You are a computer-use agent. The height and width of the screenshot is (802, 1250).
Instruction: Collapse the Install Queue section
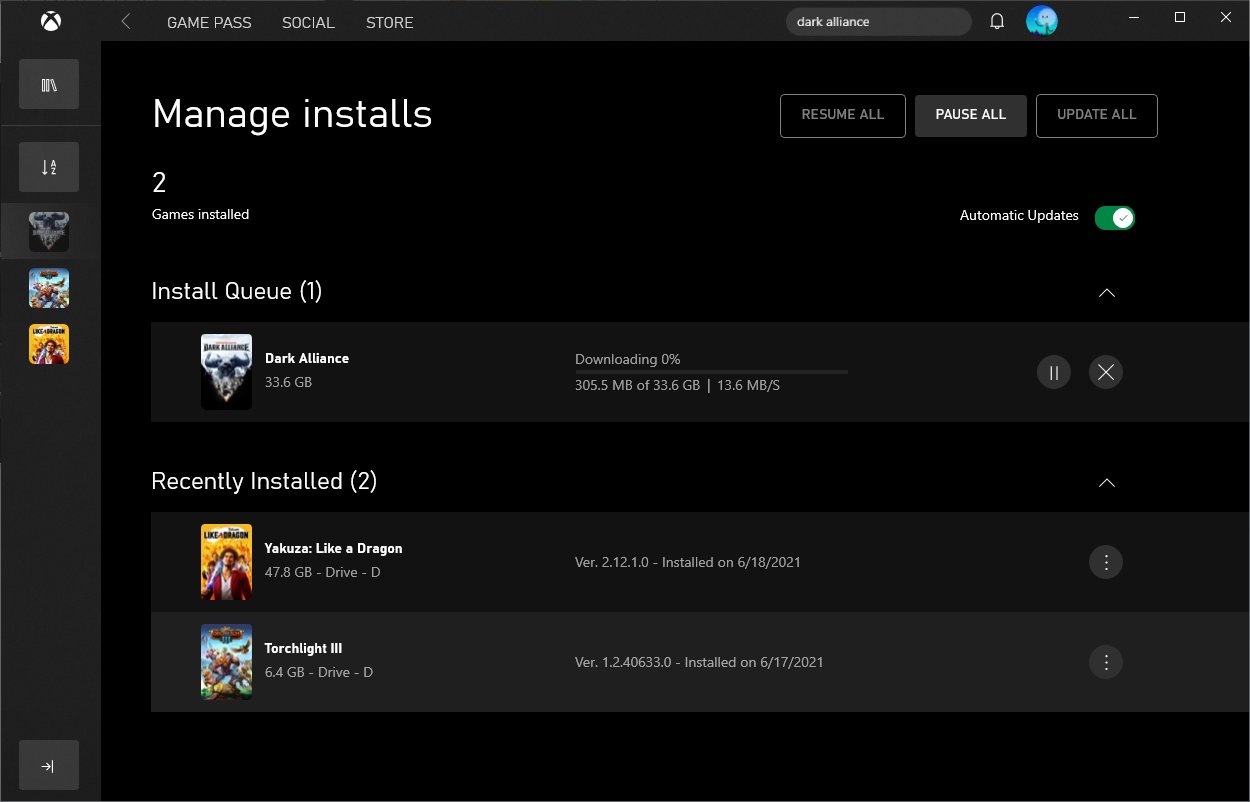point(1106,293)
